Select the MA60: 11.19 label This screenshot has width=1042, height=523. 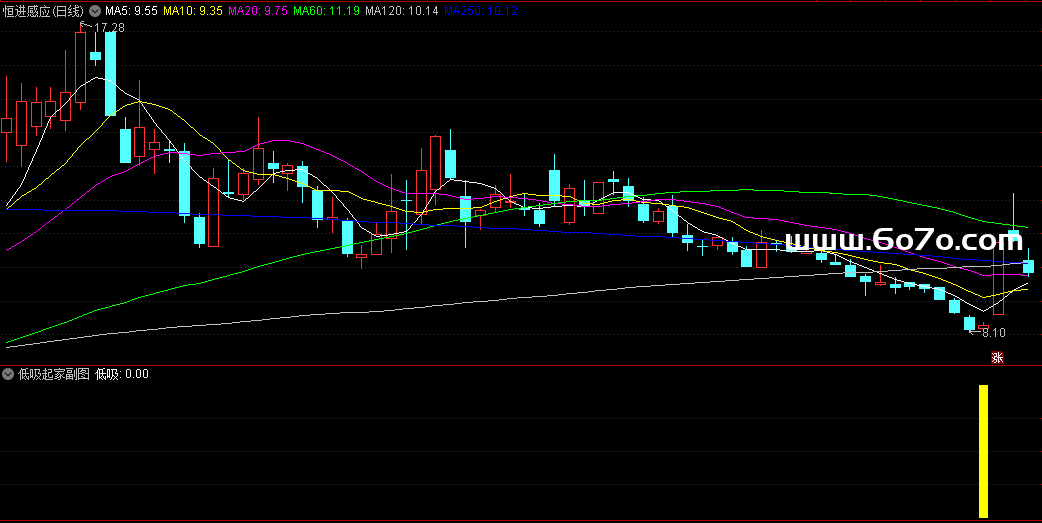point(326,11)
